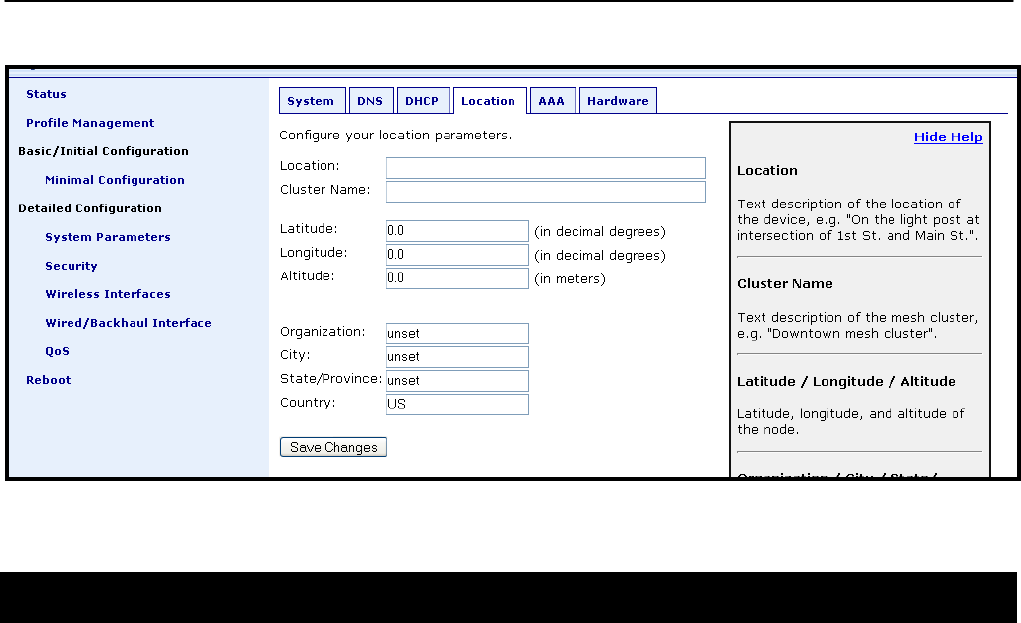1021x623 pixels.
Task: Click the State/Province input field
Action: [x=457, y=381]
